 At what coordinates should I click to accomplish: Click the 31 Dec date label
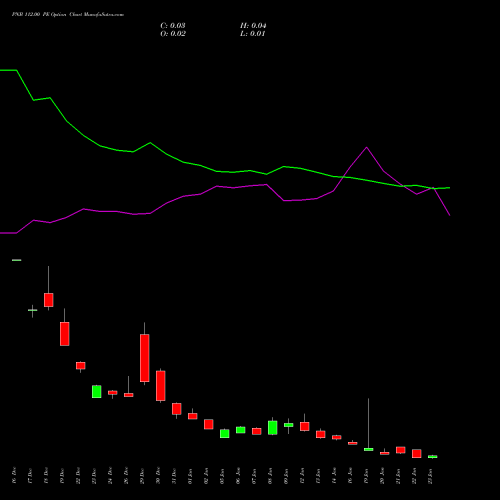(x=174, y=475)
